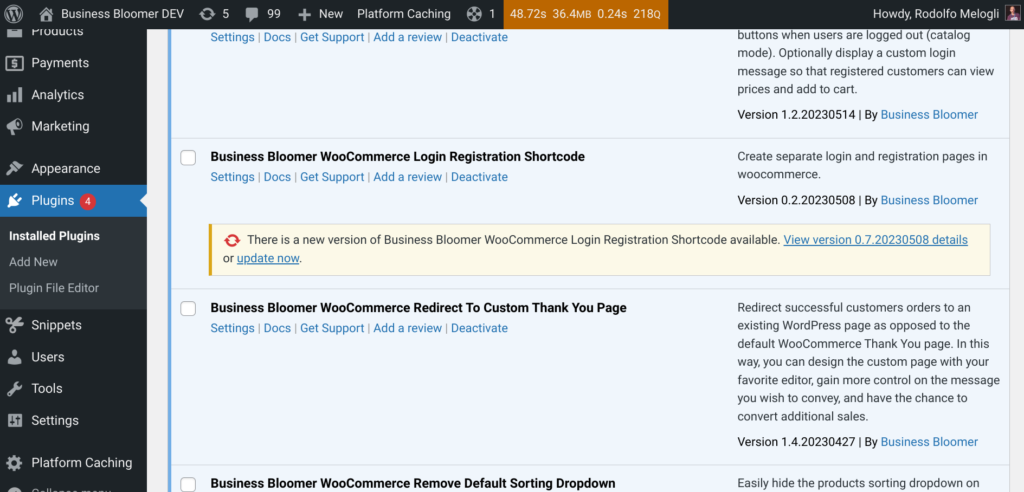The image size is (1024, 492).
Task: Click Get Support for Redirect To Custom Thank You Page
Action: (x=332, y=328)
